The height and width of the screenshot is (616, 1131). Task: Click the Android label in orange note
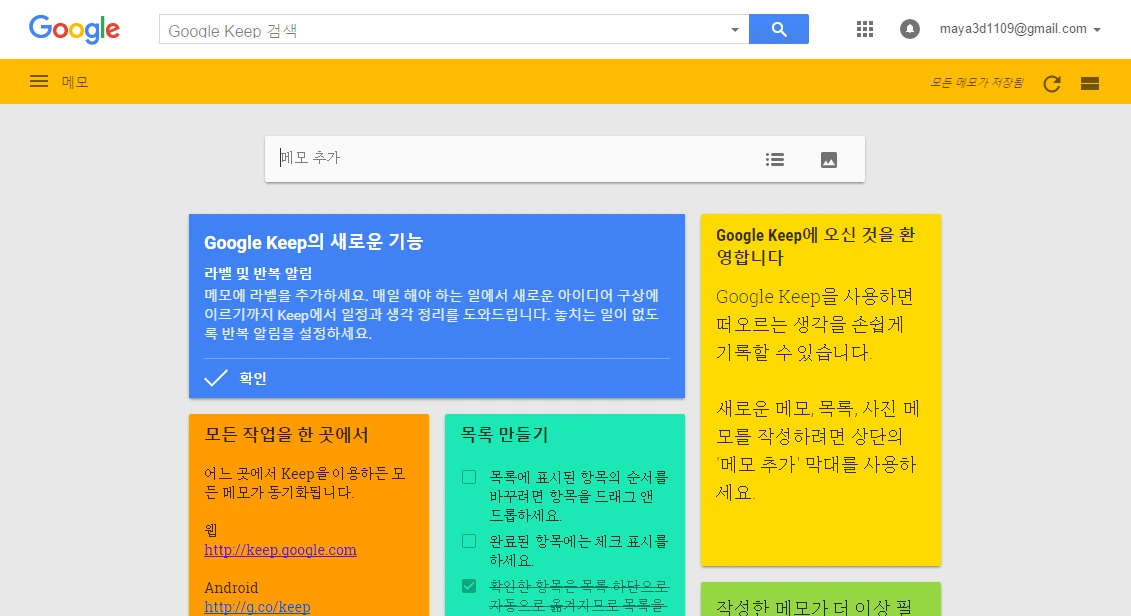tap(231, 587)
